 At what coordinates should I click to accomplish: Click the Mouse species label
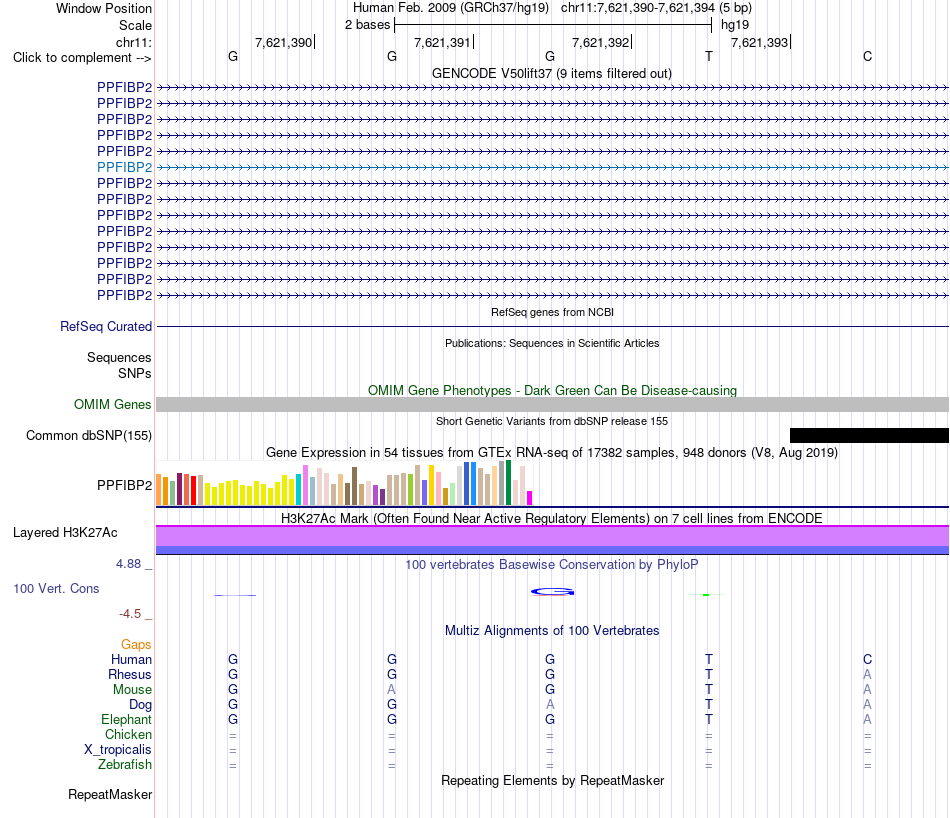(132, 690)
